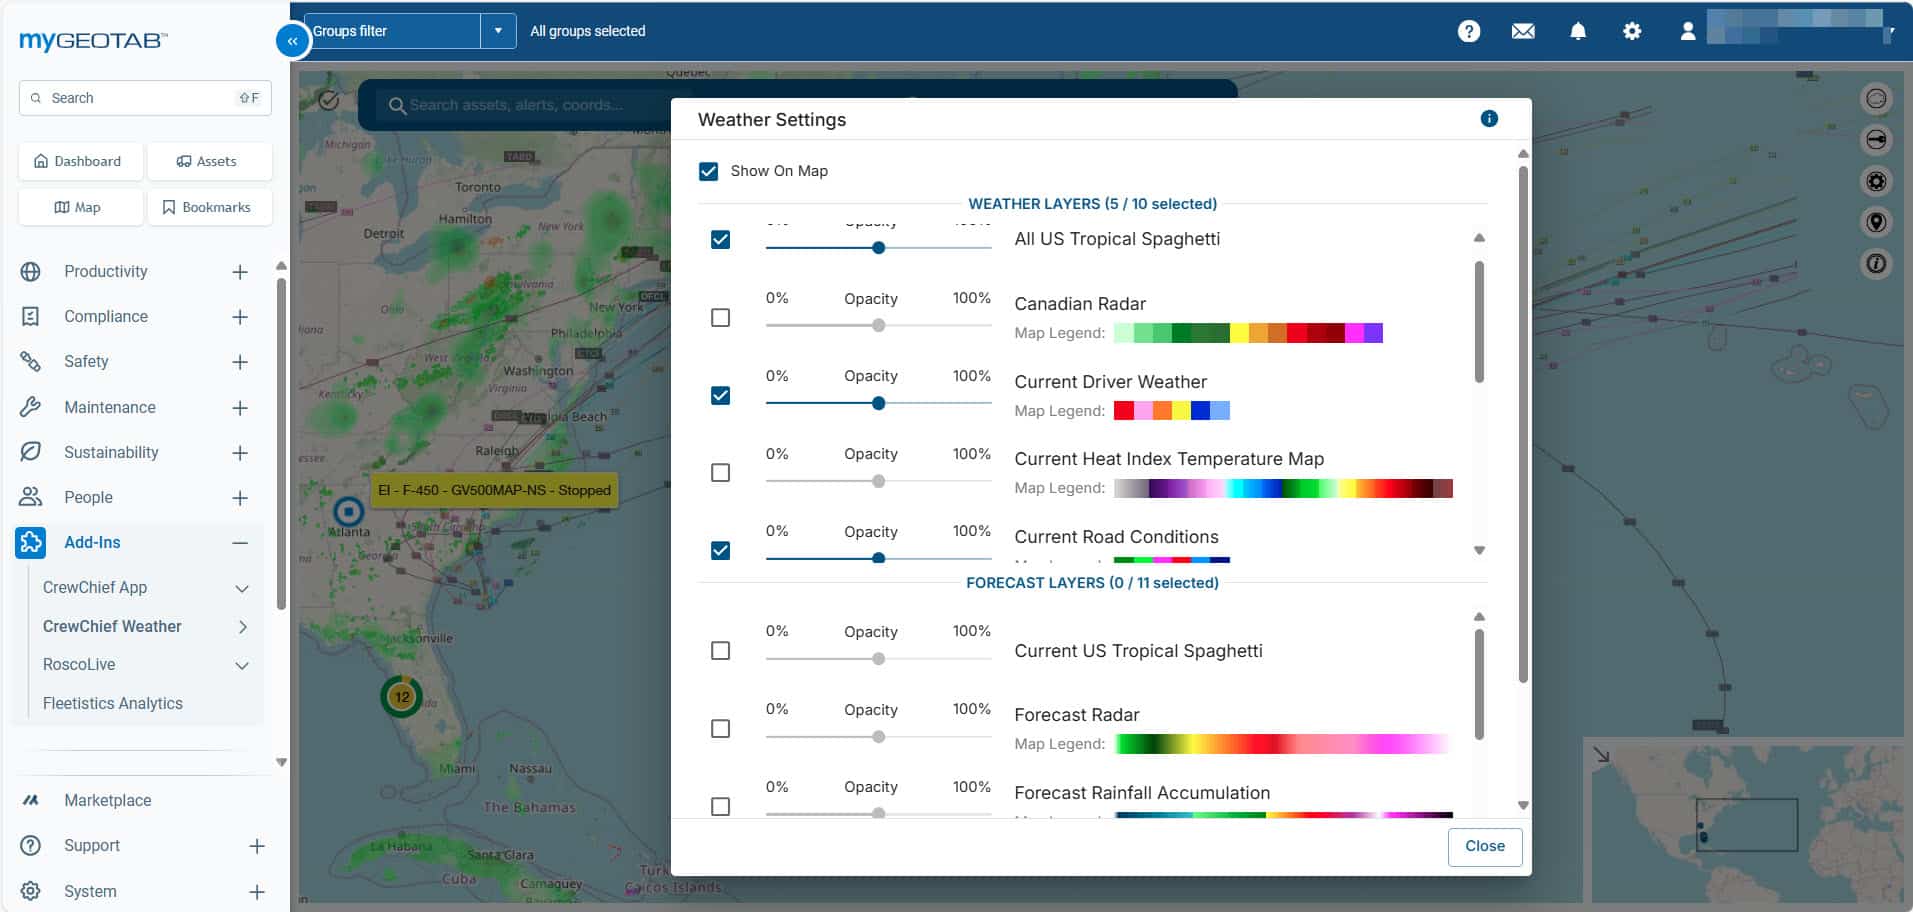Open Marketplace menu item

coord(108,800)
